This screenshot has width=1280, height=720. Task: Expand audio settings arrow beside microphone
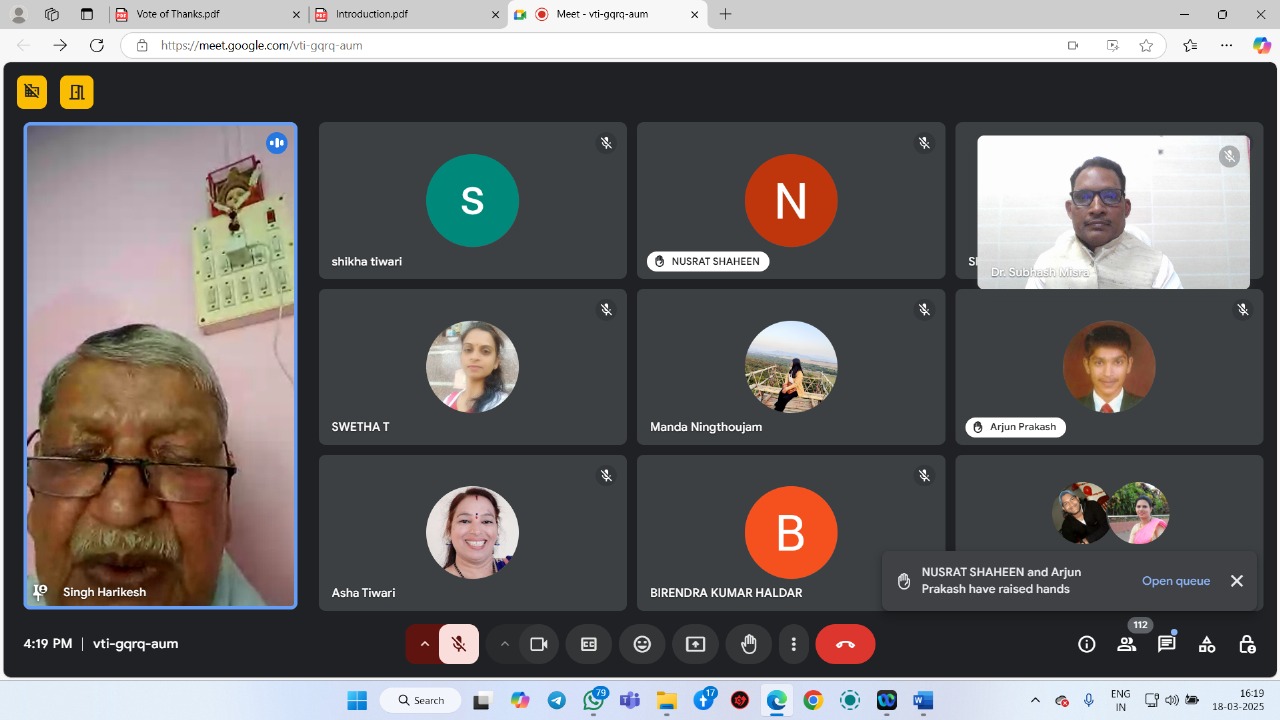tap(424, 645)
